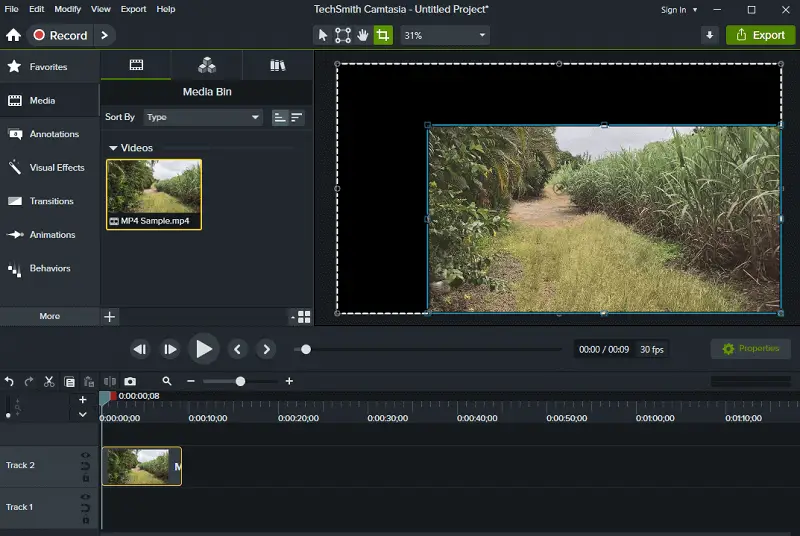Switch to the Media Bin filmstrip tab

click(x=136, y=65)
